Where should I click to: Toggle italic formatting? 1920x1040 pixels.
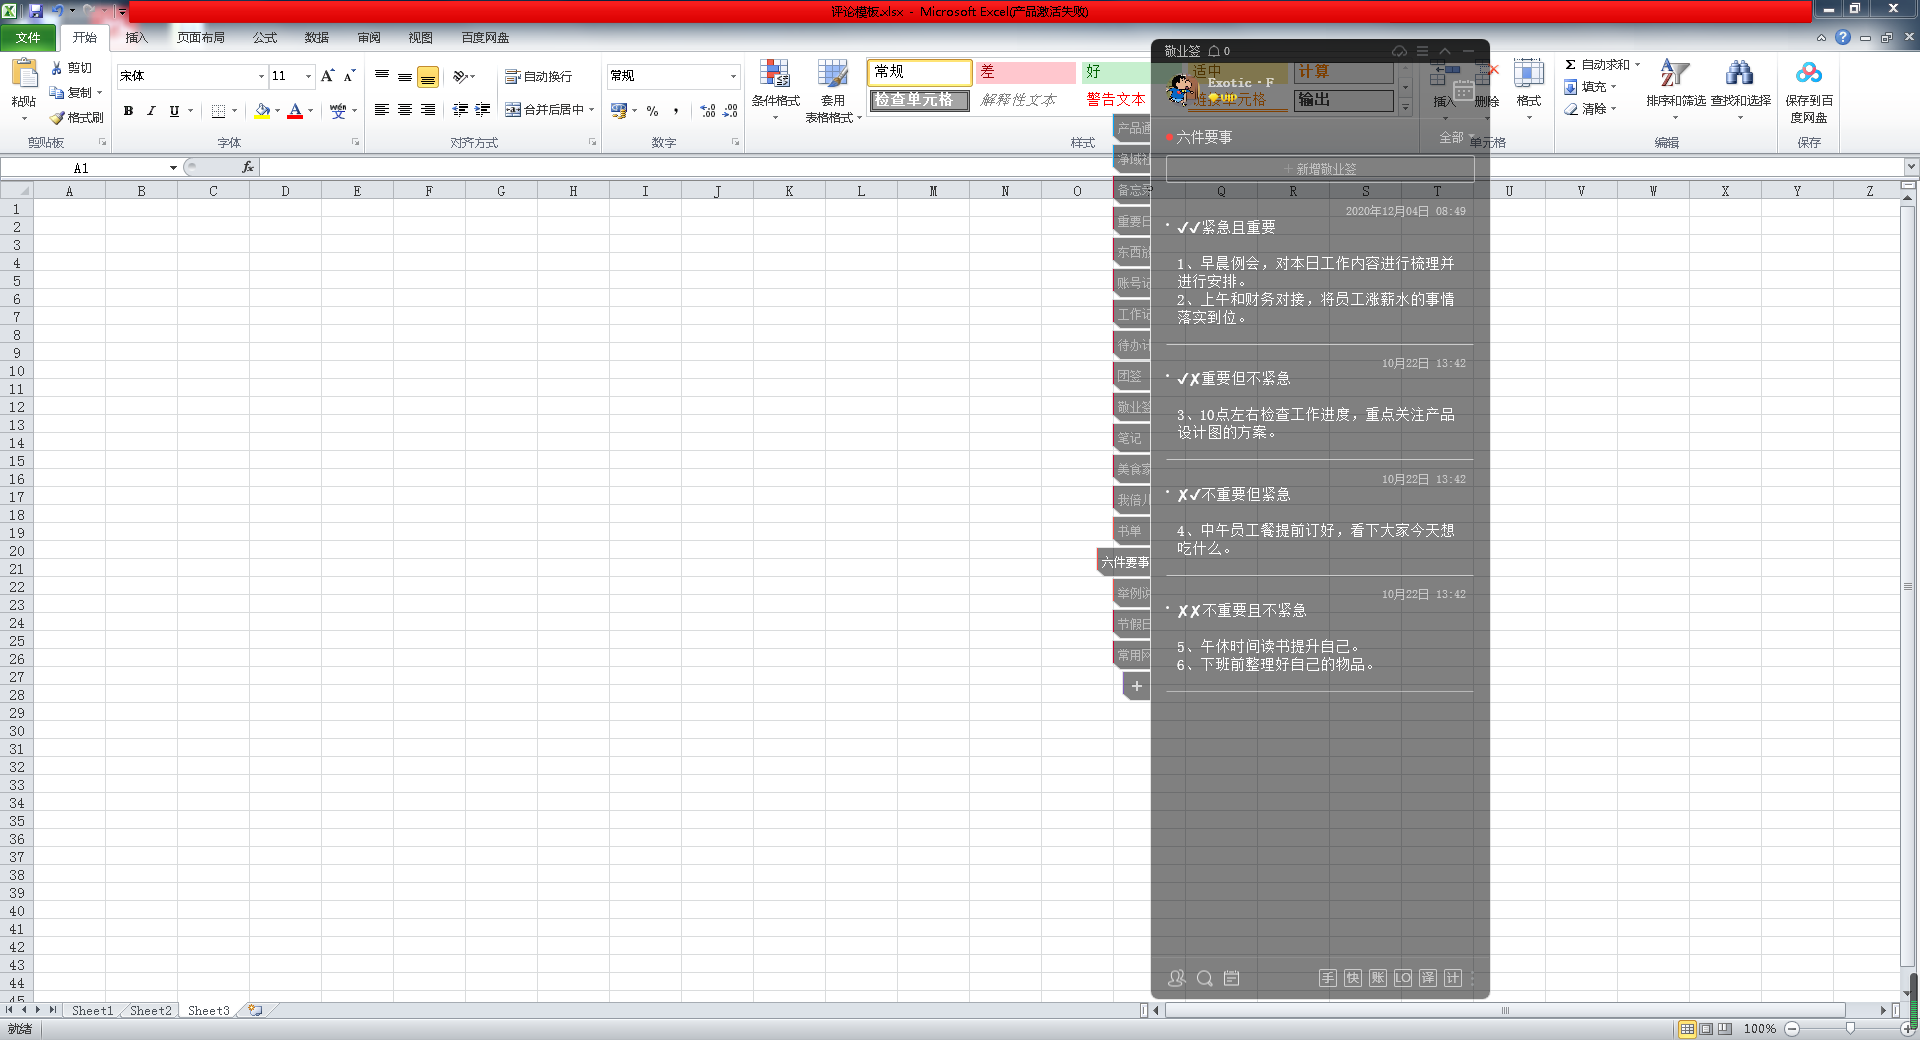(x=151, y=111)
